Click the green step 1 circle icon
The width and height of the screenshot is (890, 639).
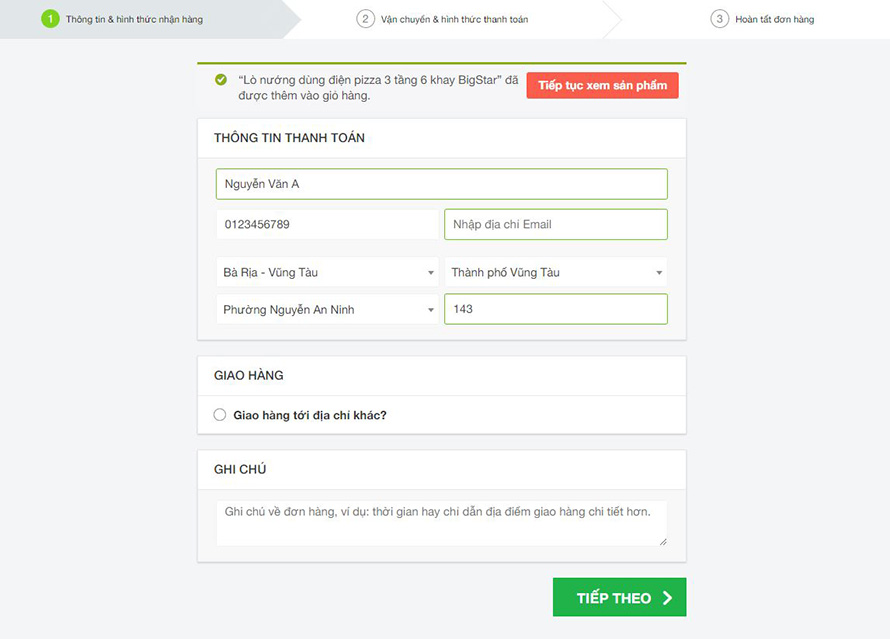(50, 19)
